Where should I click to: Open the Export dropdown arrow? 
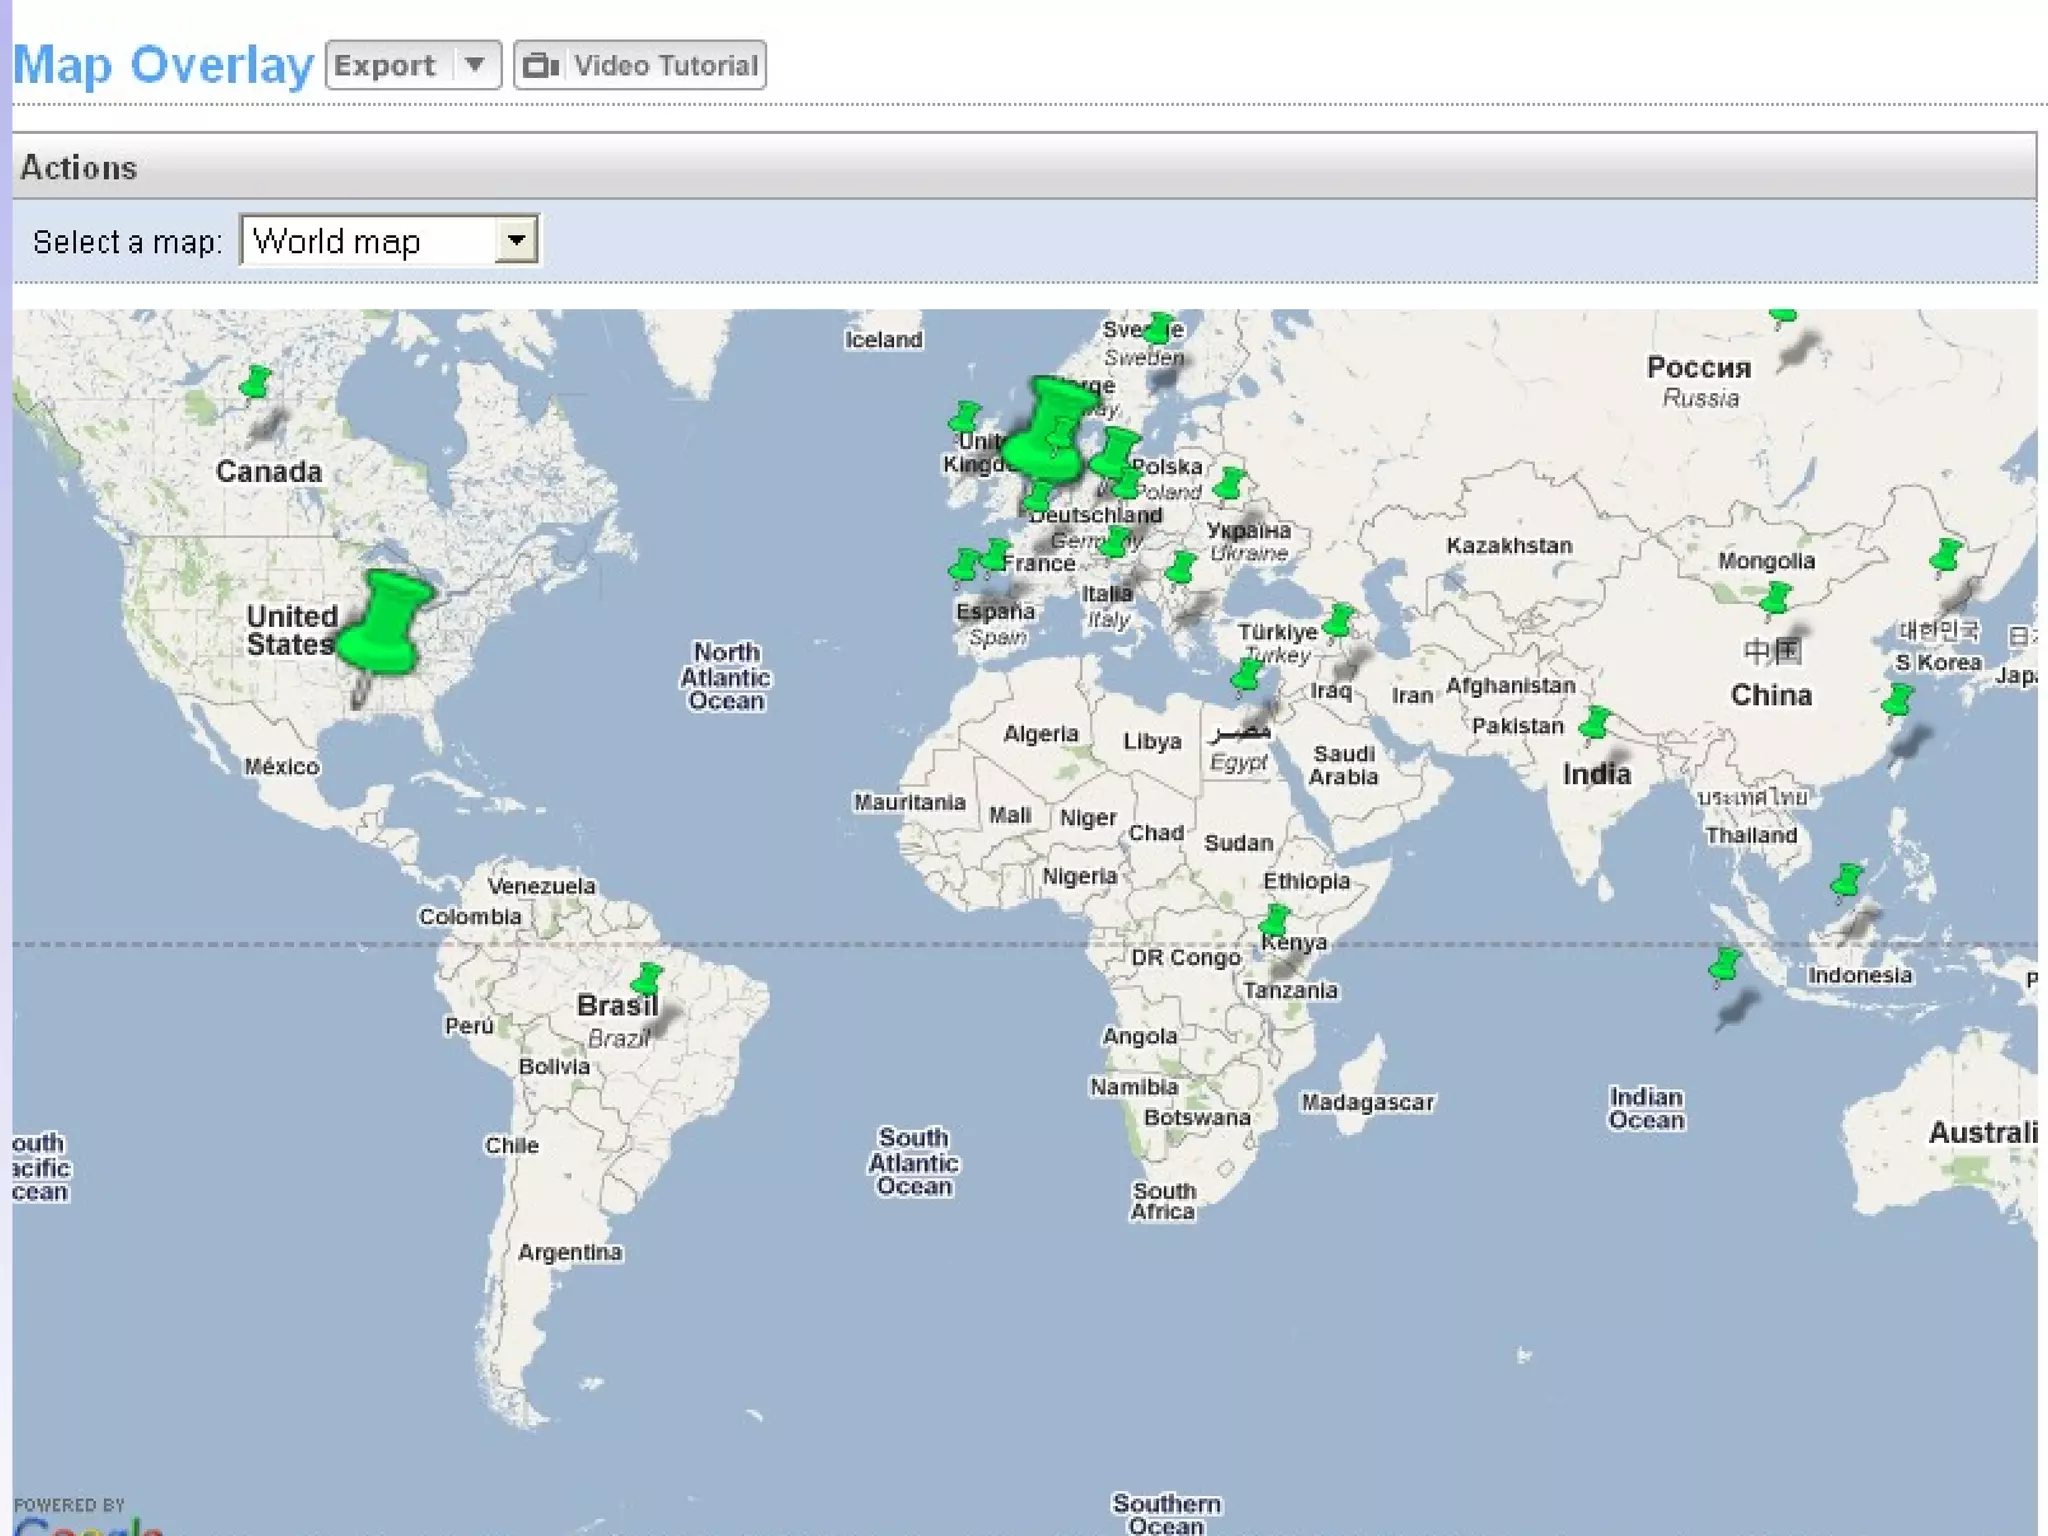click(x=475, y=65)
